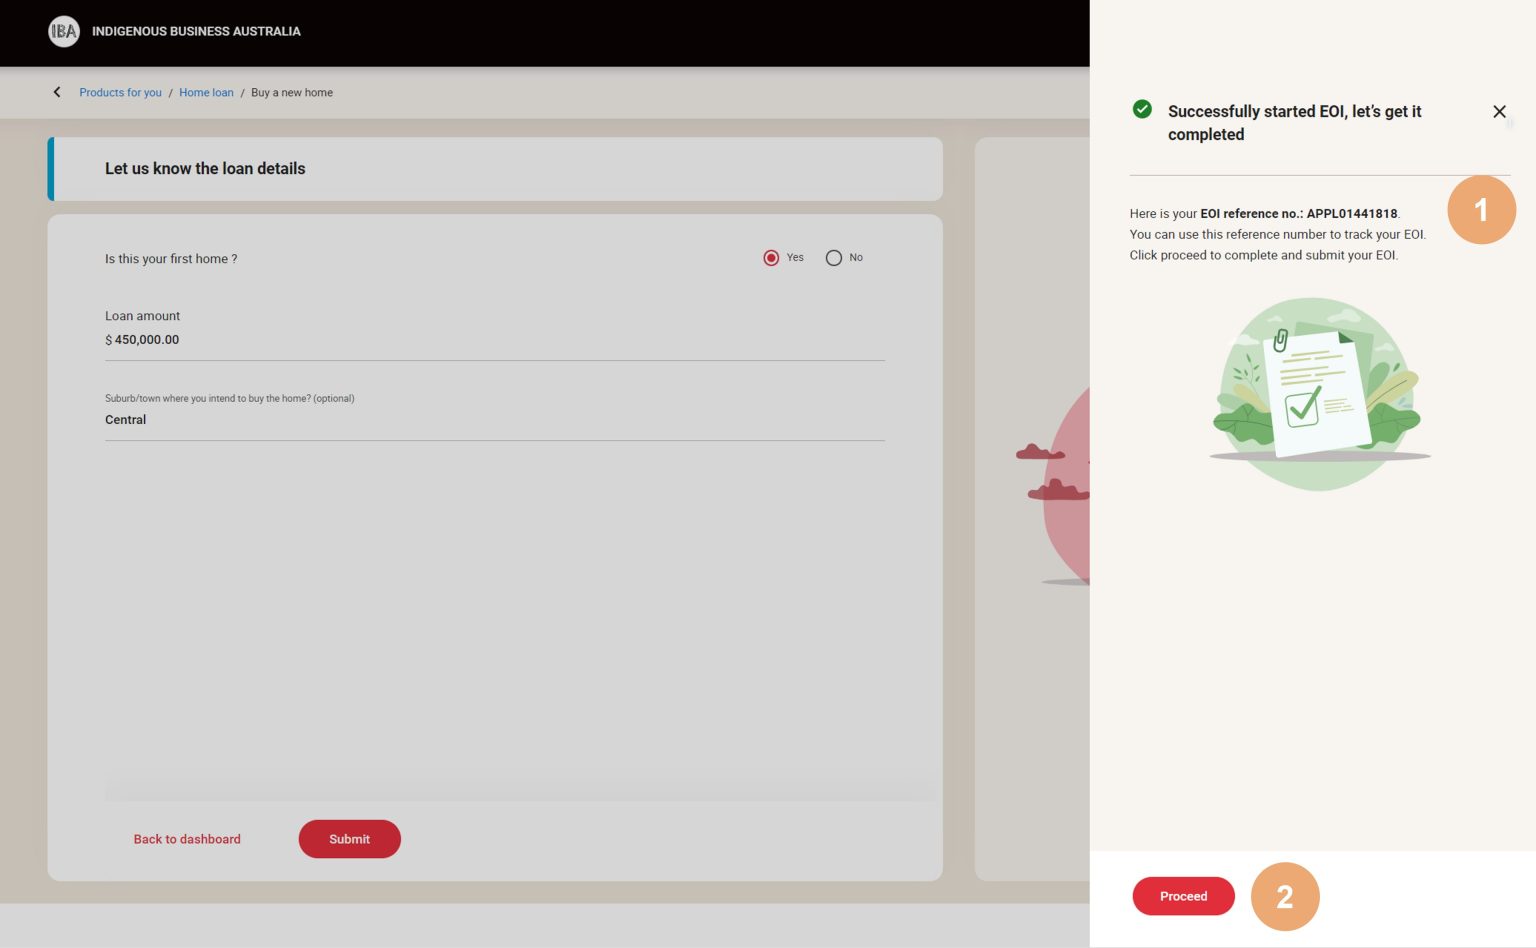The height and width of the screenshot is (948, 1536).
Task: Click the green success checkmark icon
Action: pos(1142,110)
